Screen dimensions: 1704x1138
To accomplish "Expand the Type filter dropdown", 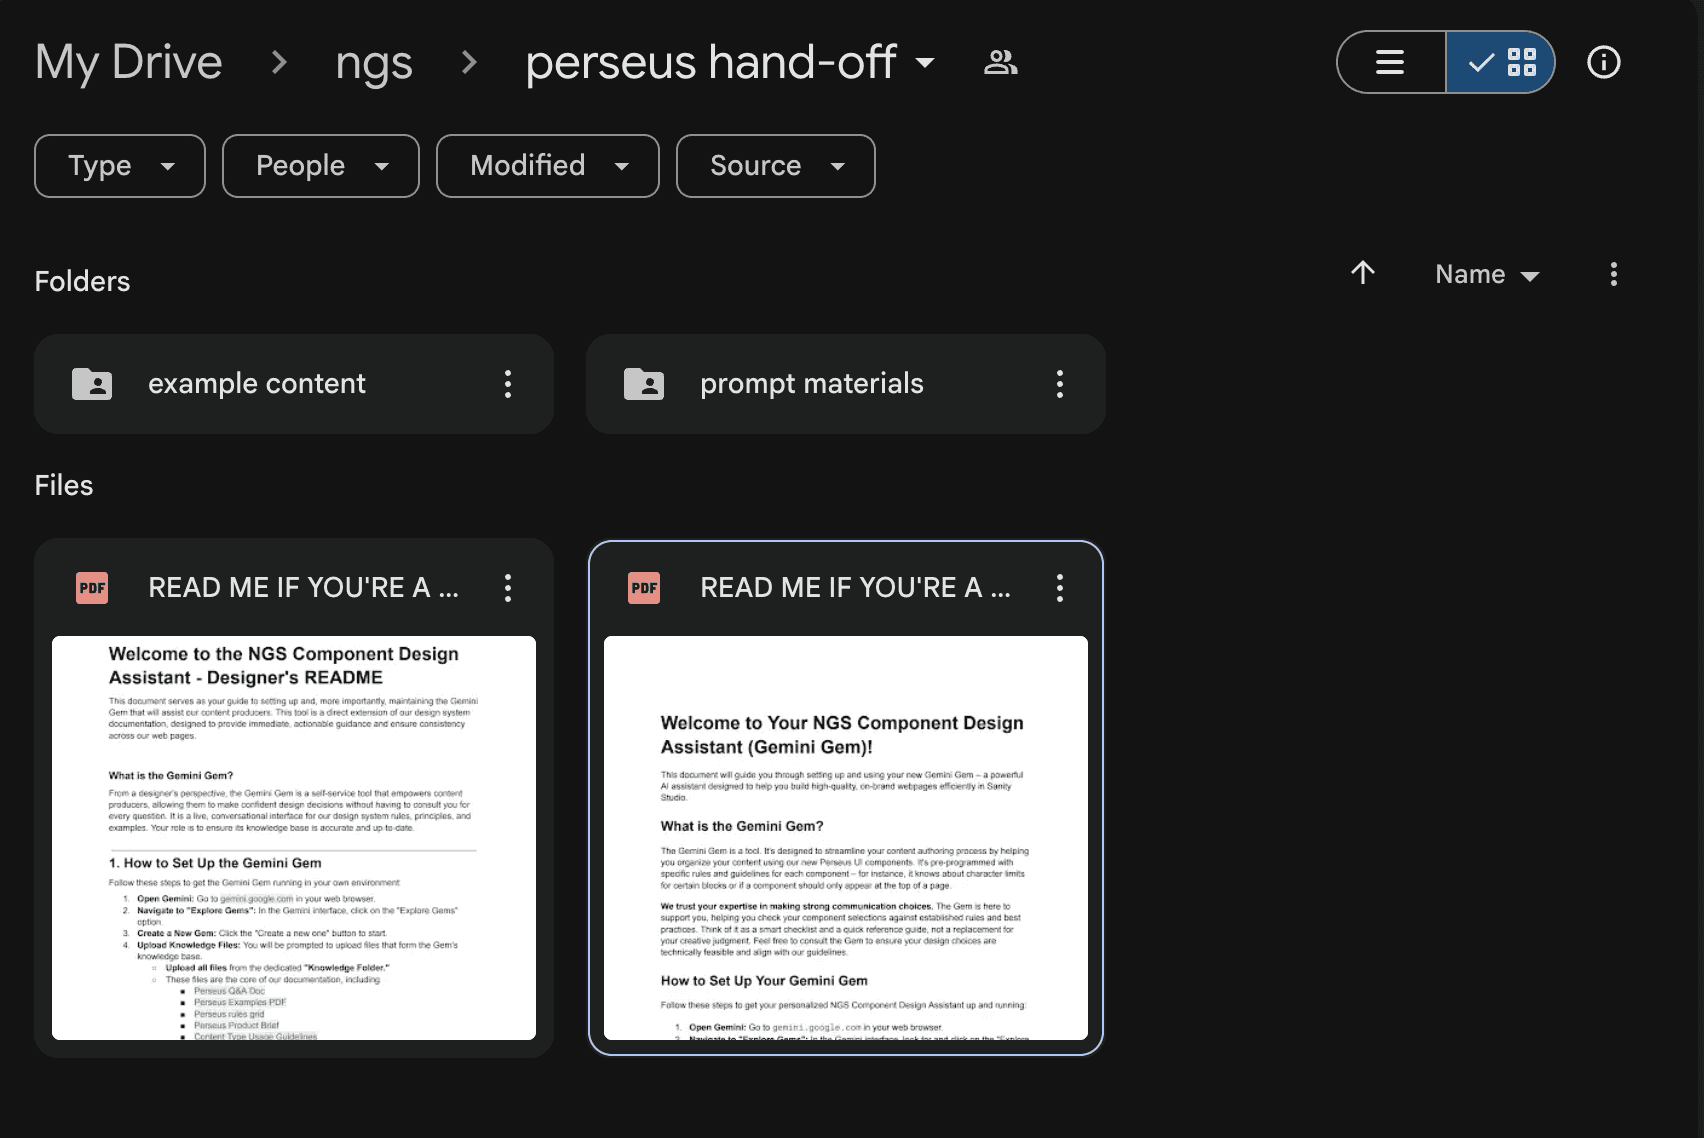I will 120,166.
